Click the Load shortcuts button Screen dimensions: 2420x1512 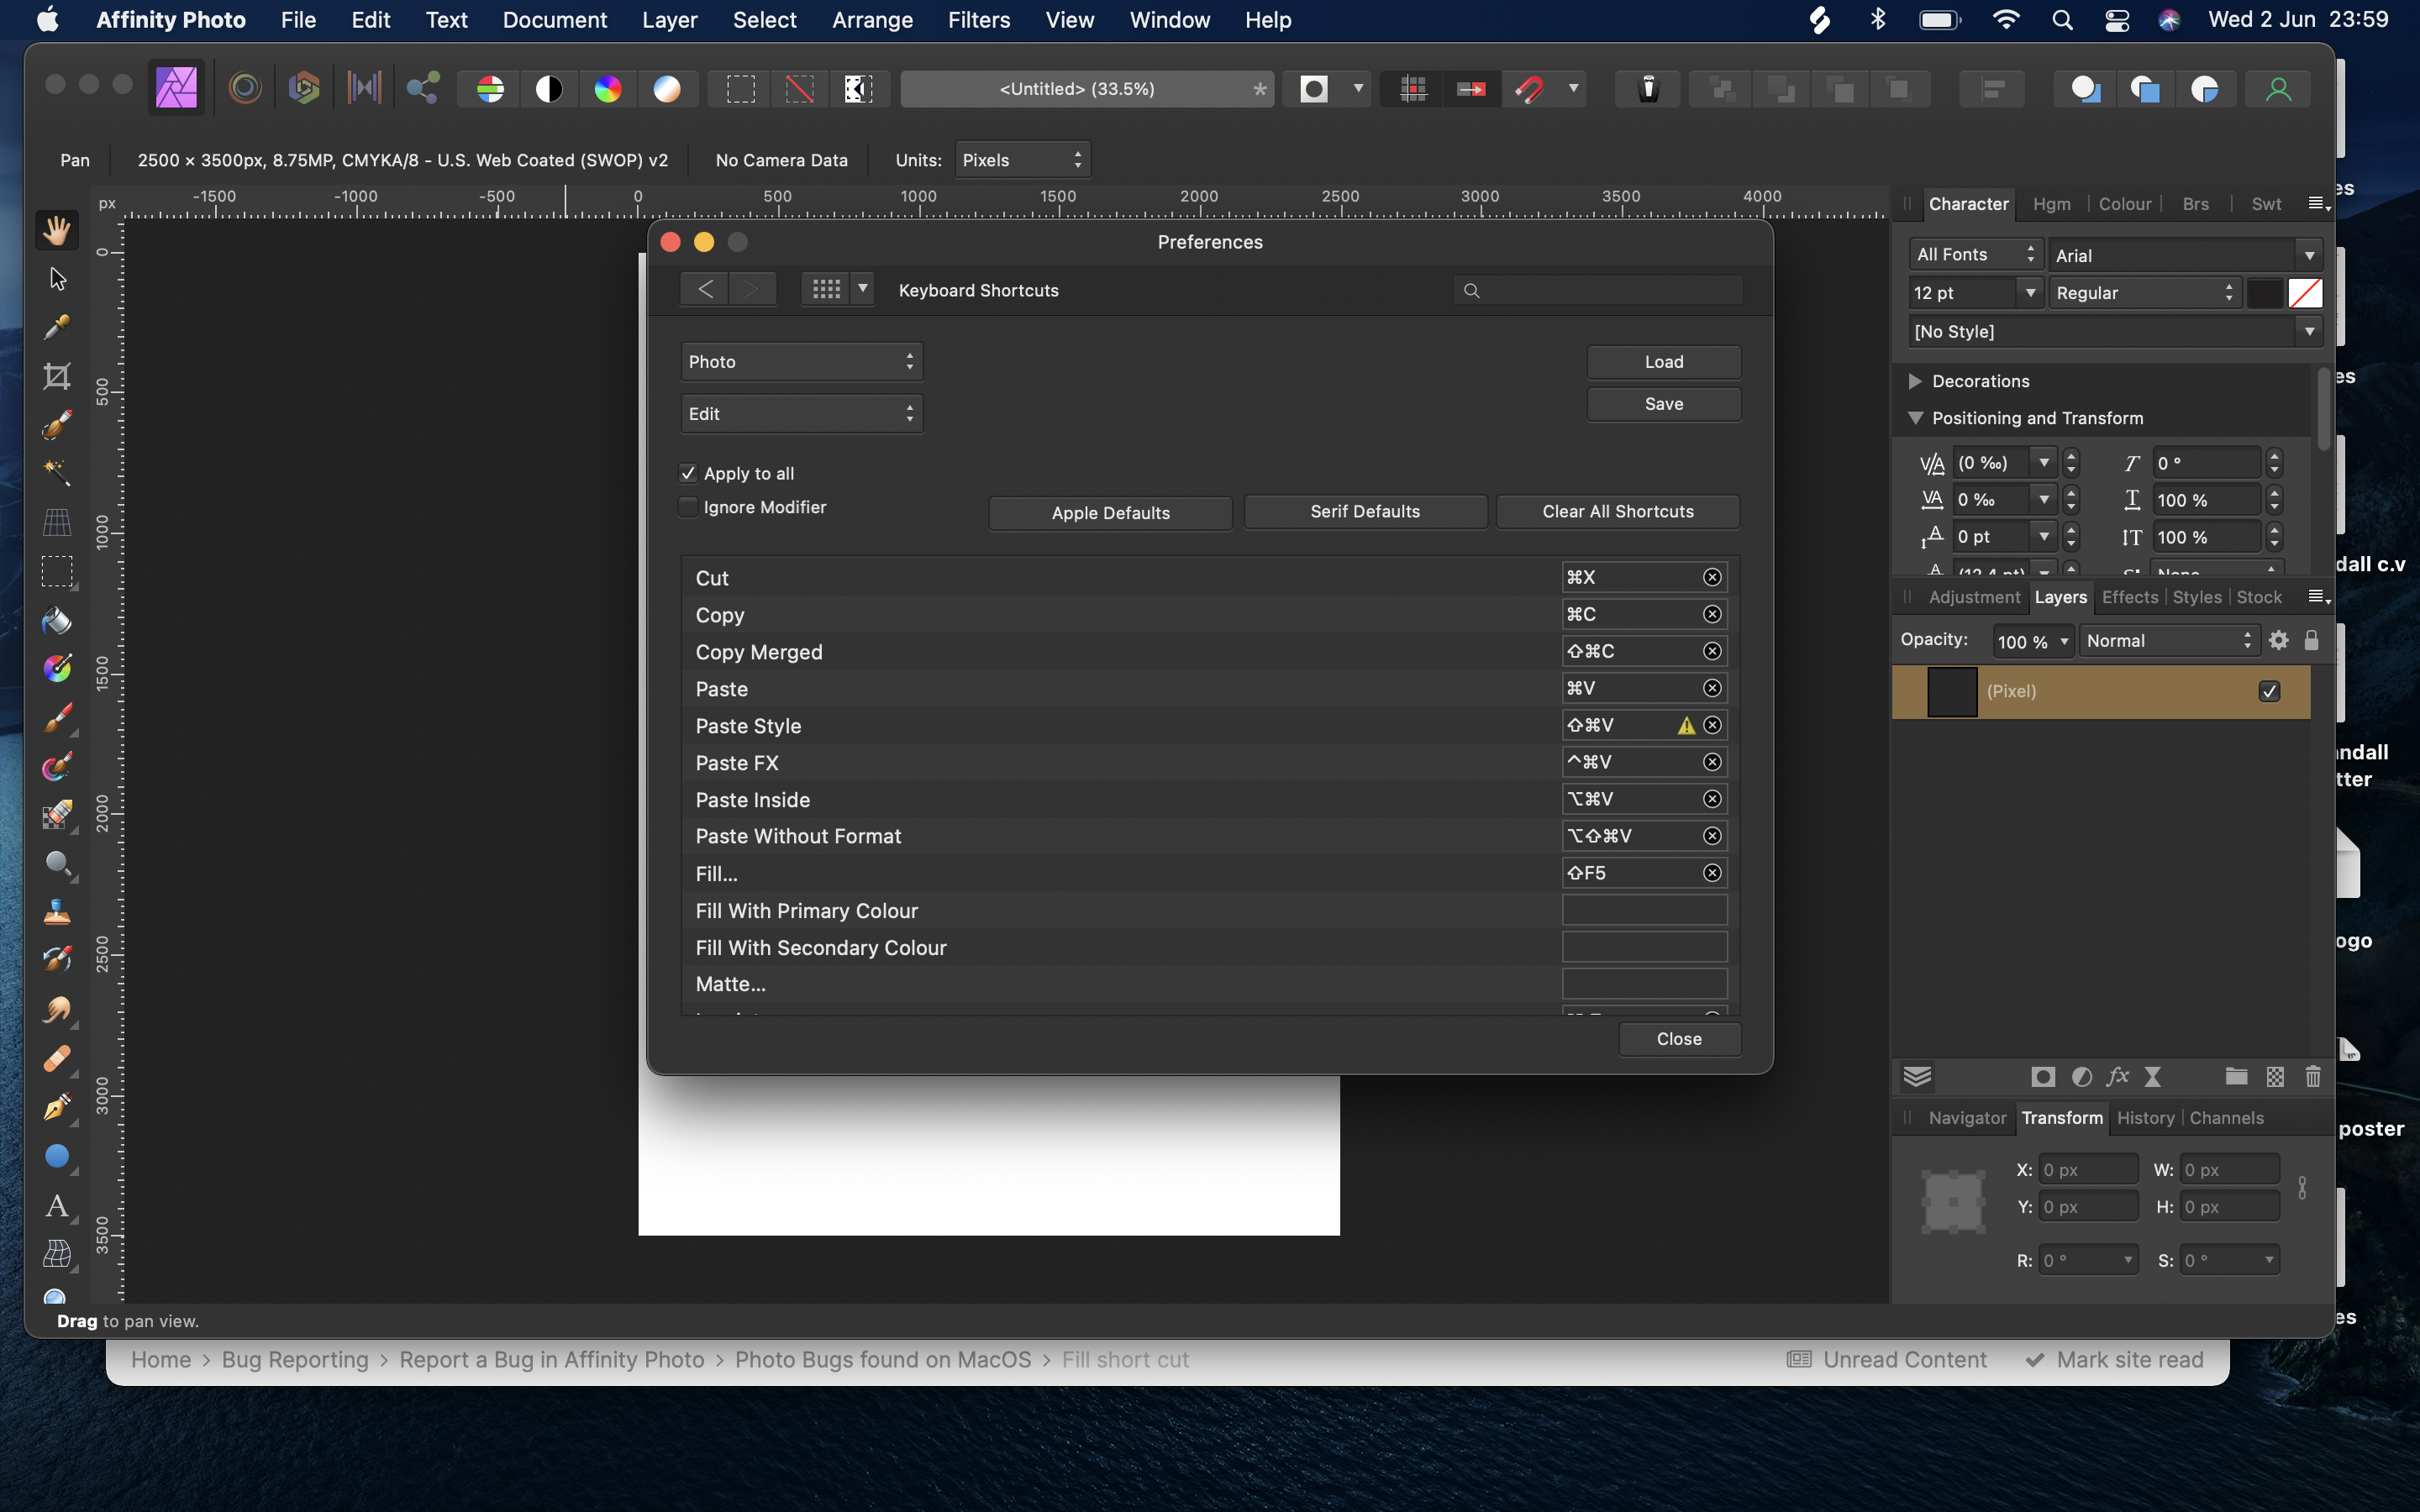(1663, 362)
